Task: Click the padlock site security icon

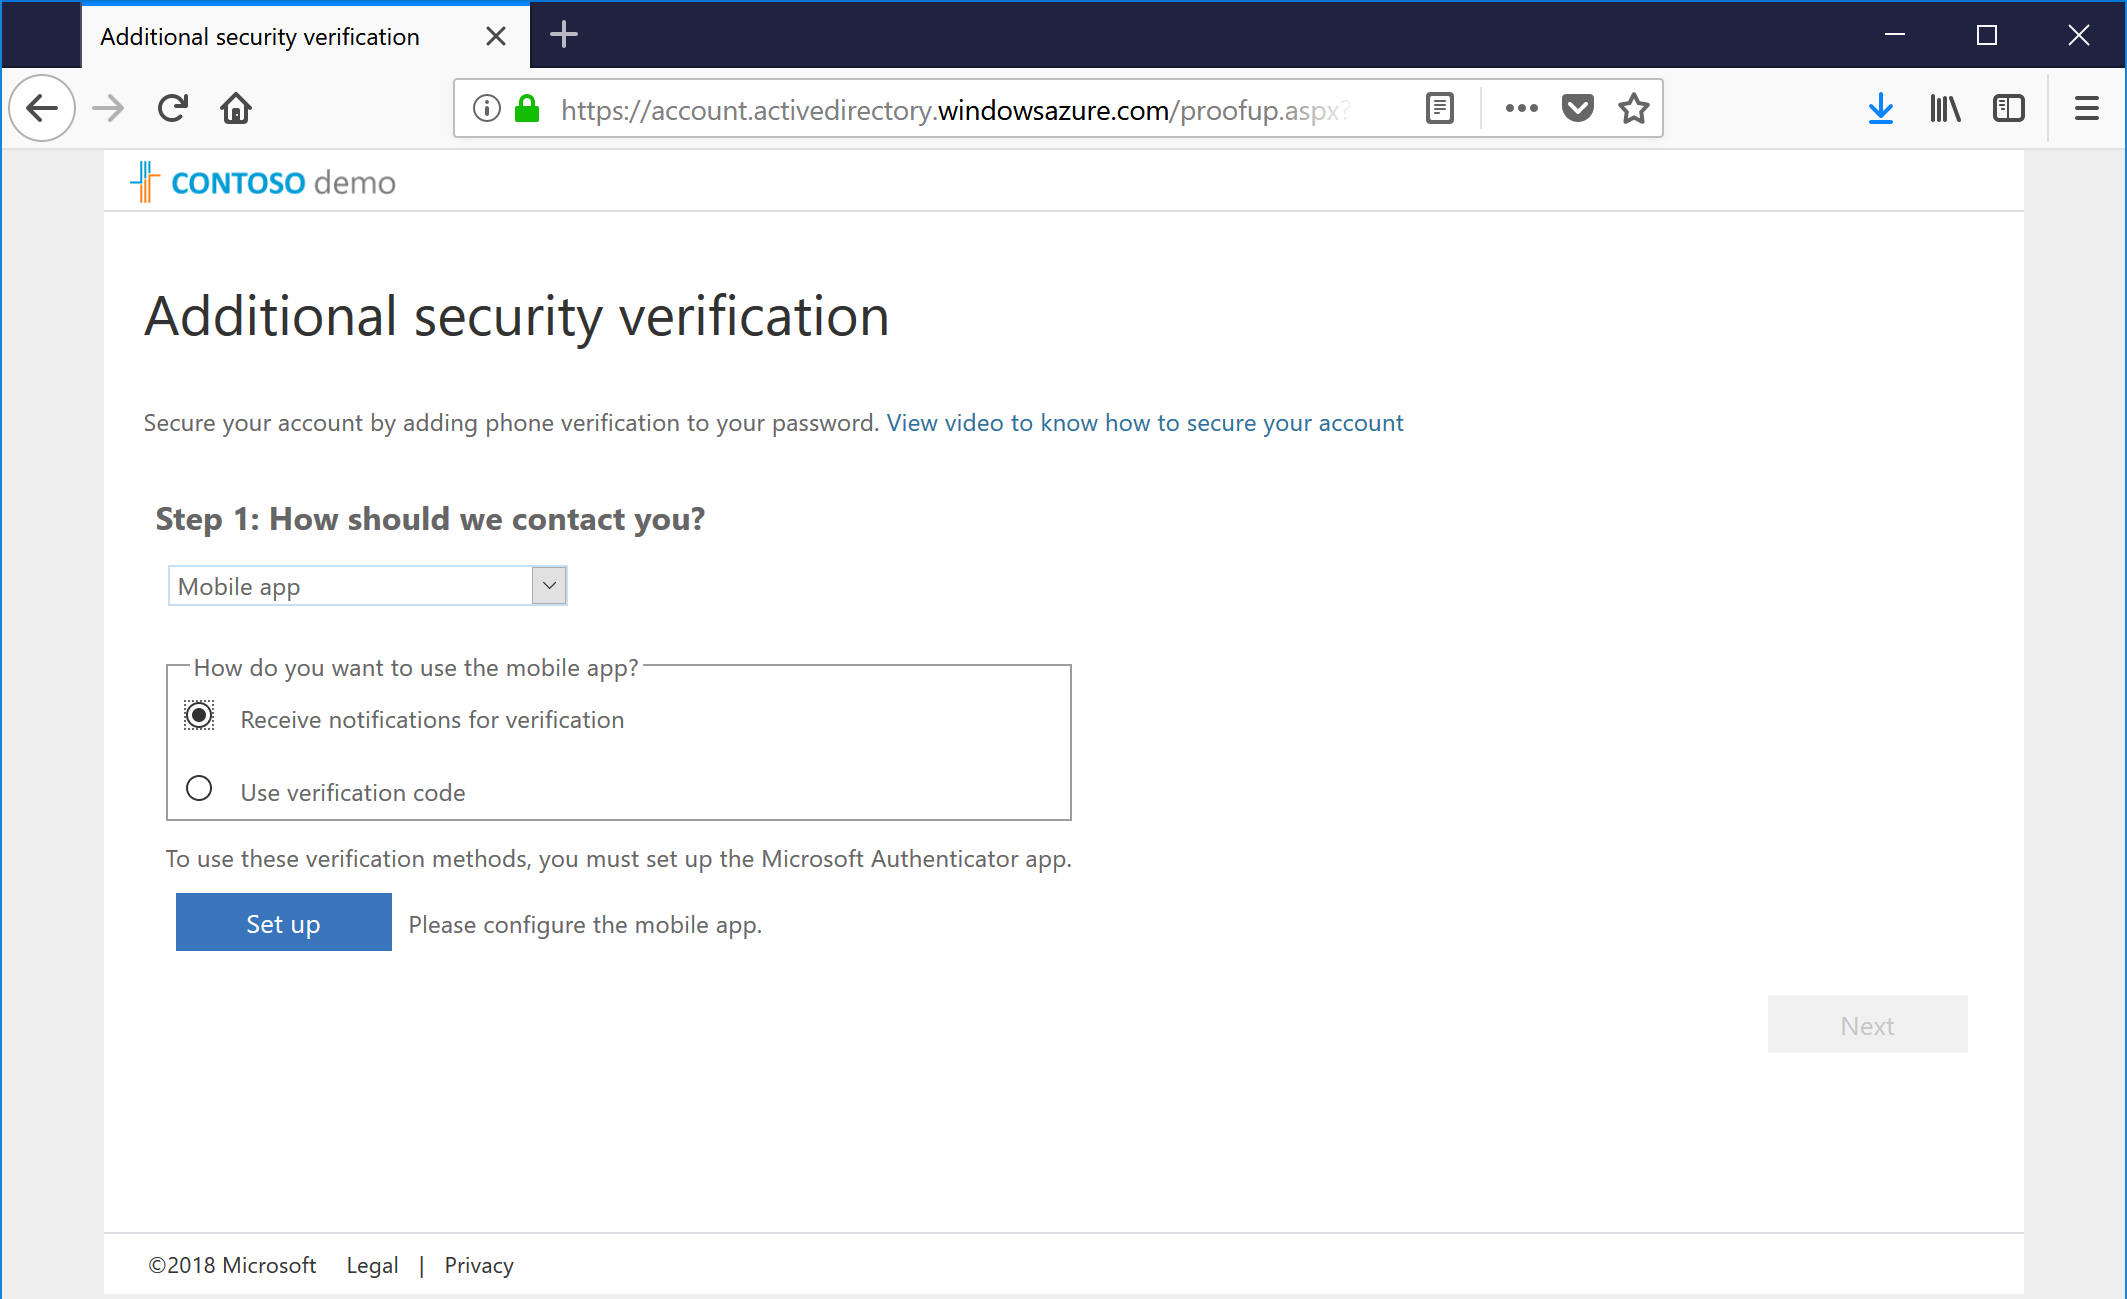Action: [526, 108]
